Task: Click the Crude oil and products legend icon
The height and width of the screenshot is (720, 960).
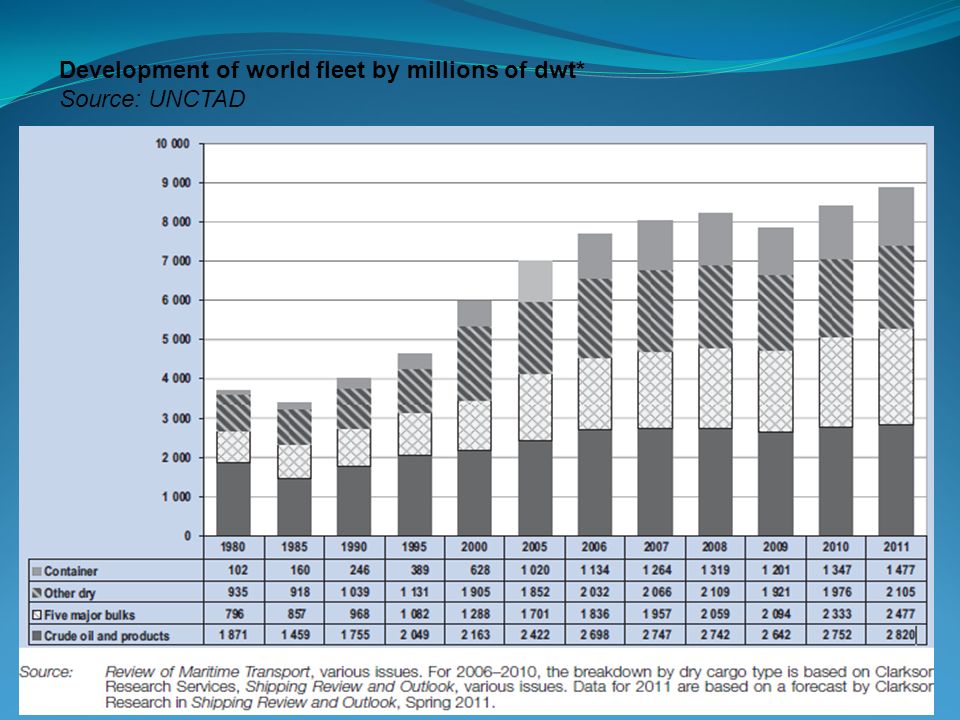Action: (x=37, y=636)
